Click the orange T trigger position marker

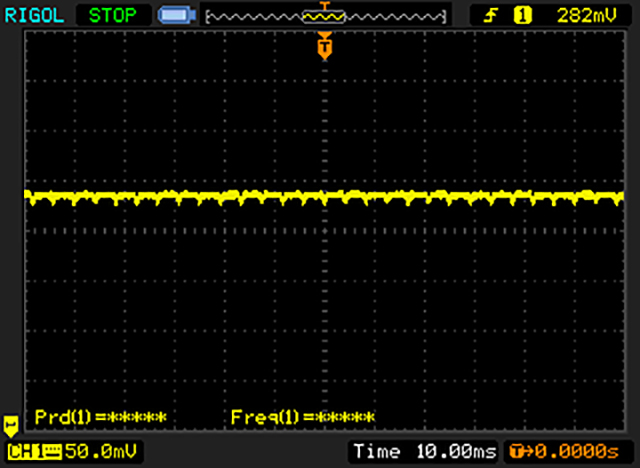pos(324,46)
